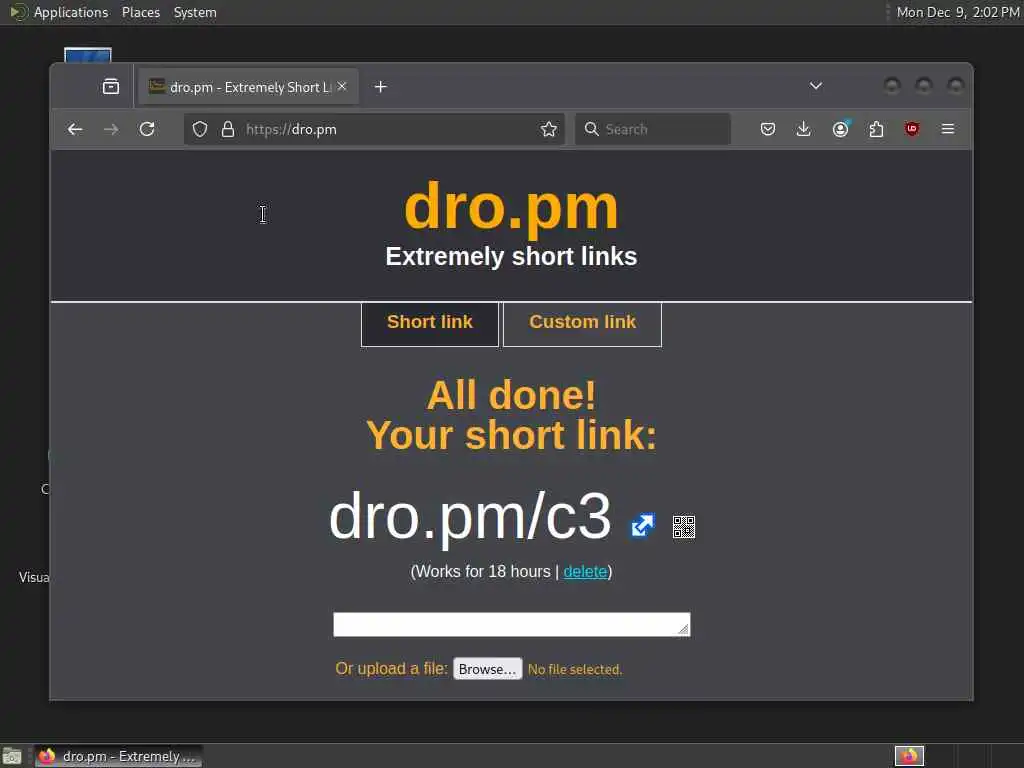Viewport: 1024px width, 768px height.
Task: Open the Downloads panel
Action: click(804, 129)
